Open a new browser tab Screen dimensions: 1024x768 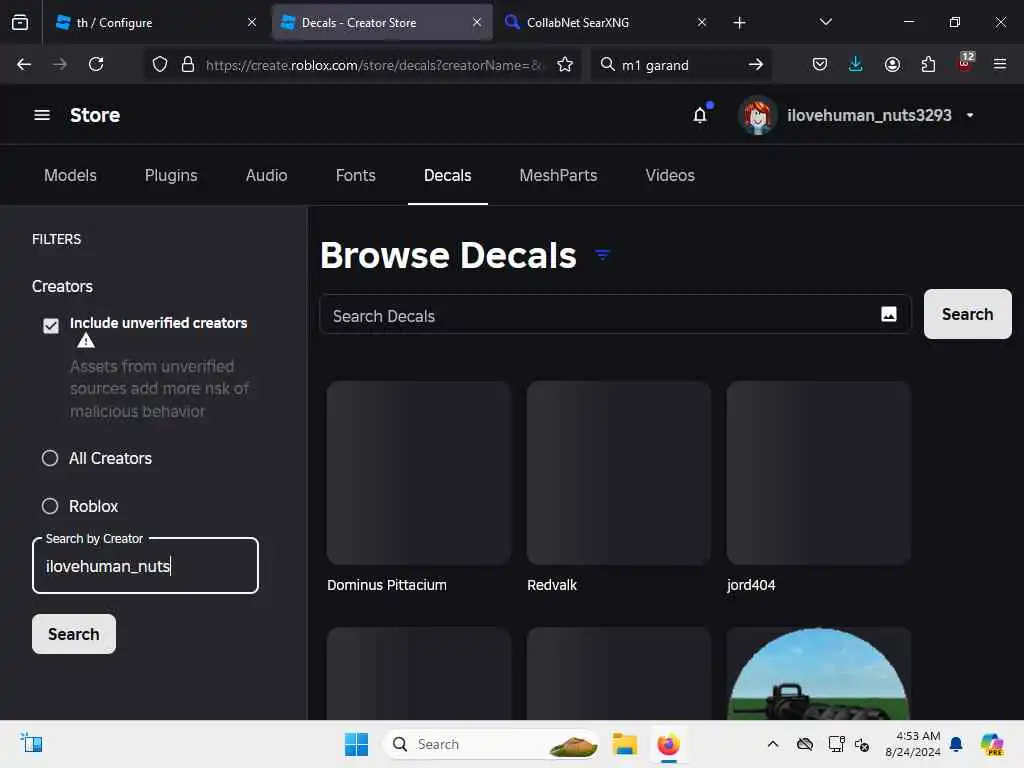(739, 23)
